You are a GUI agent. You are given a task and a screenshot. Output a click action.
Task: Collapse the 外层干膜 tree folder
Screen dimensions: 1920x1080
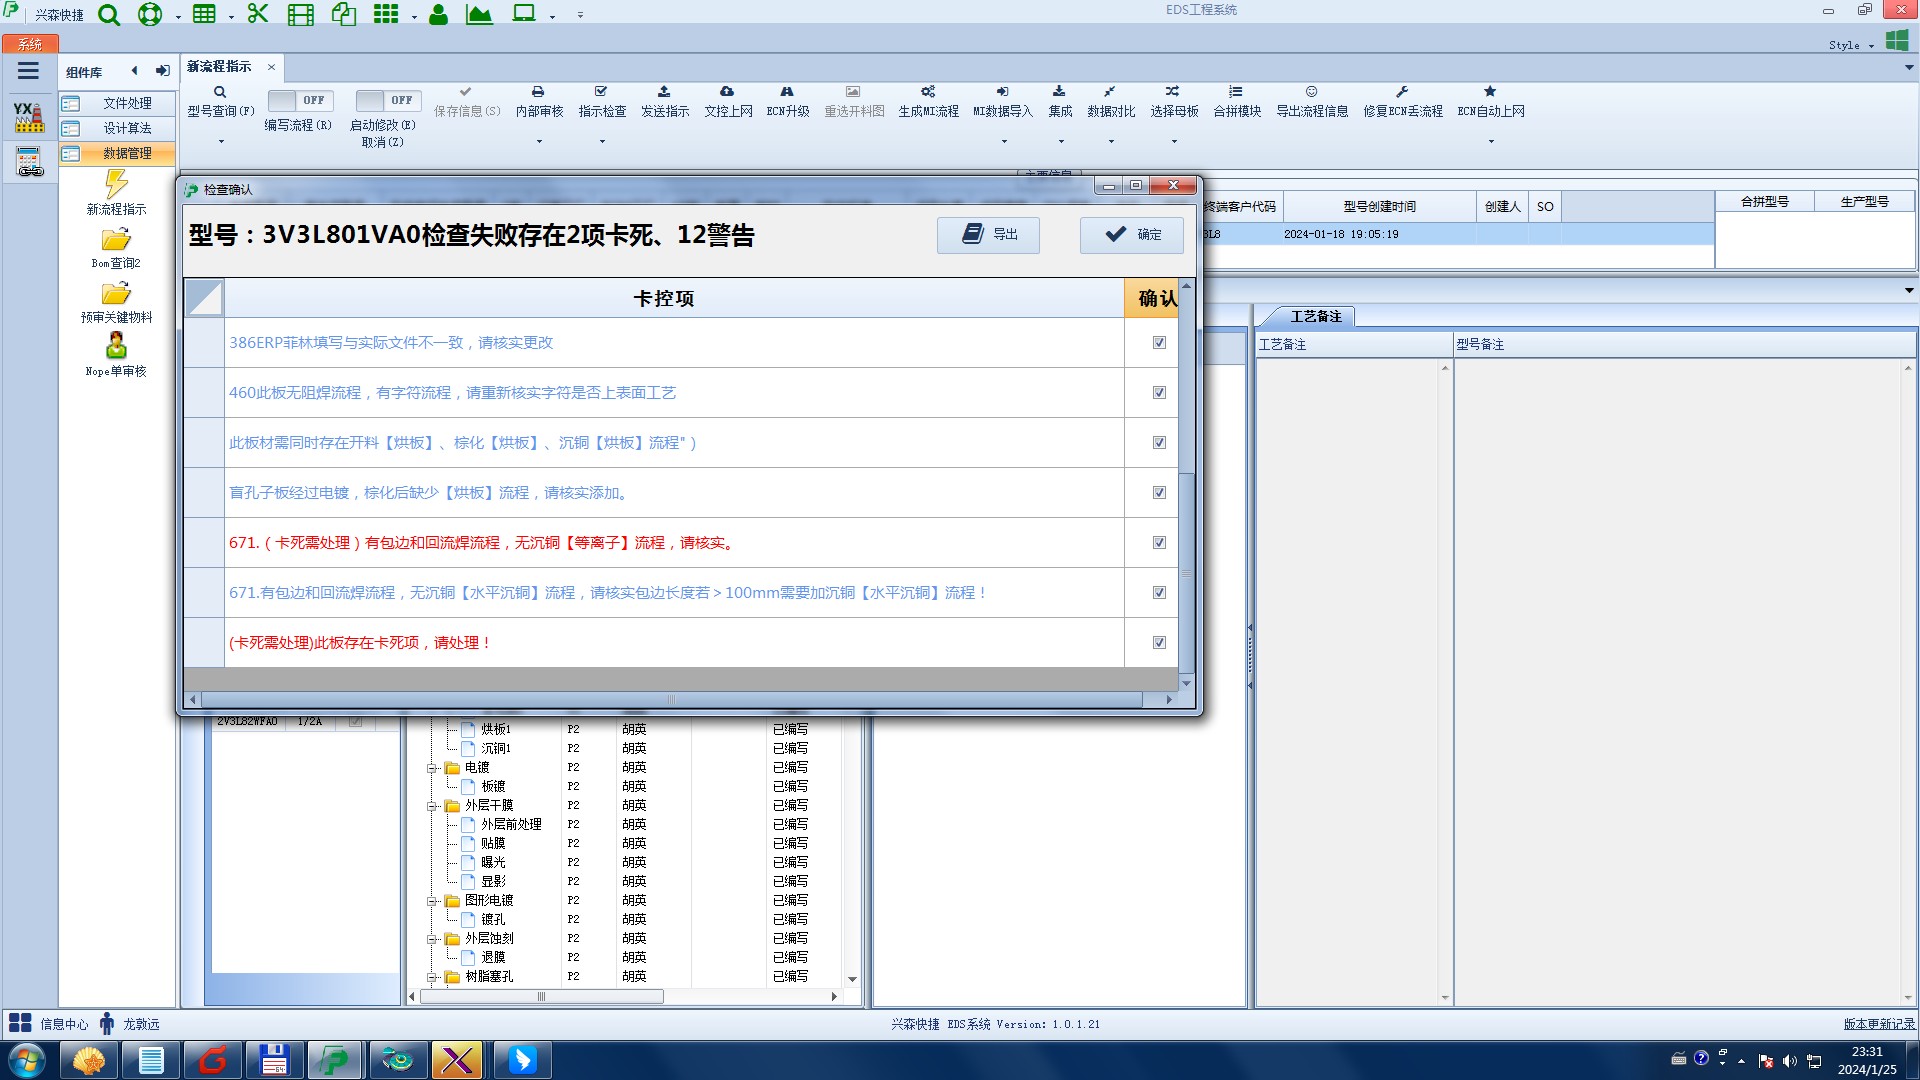tap(433, 806)
